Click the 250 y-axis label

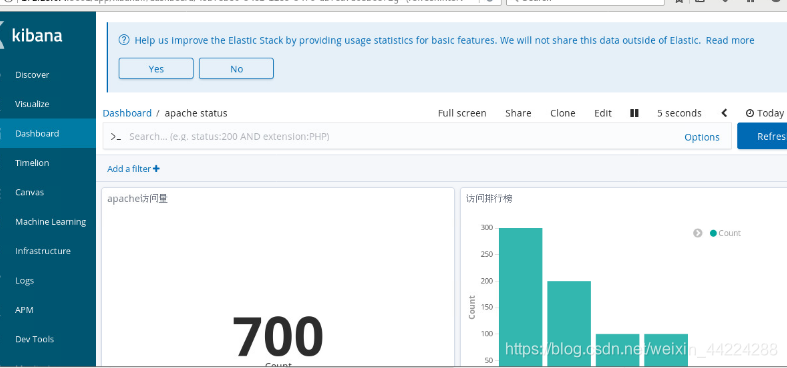pyautogui.click(x=486, y=254)
